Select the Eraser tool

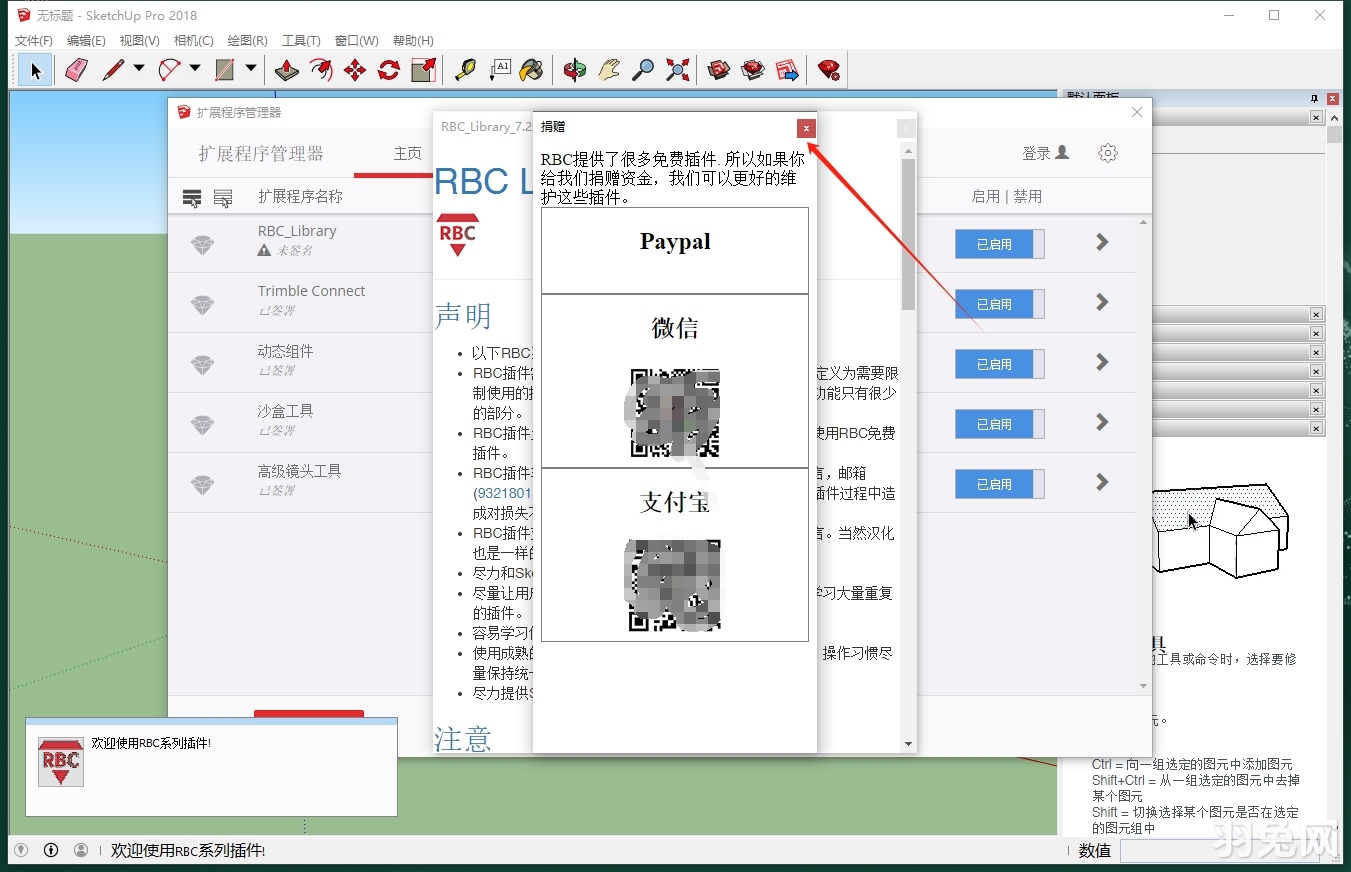(x=76, y=70)
